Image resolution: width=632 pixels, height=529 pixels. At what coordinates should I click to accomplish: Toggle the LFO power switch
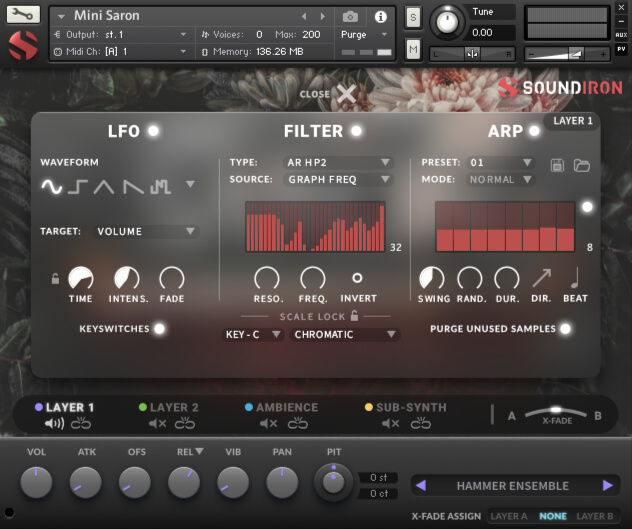coord(153,131)
